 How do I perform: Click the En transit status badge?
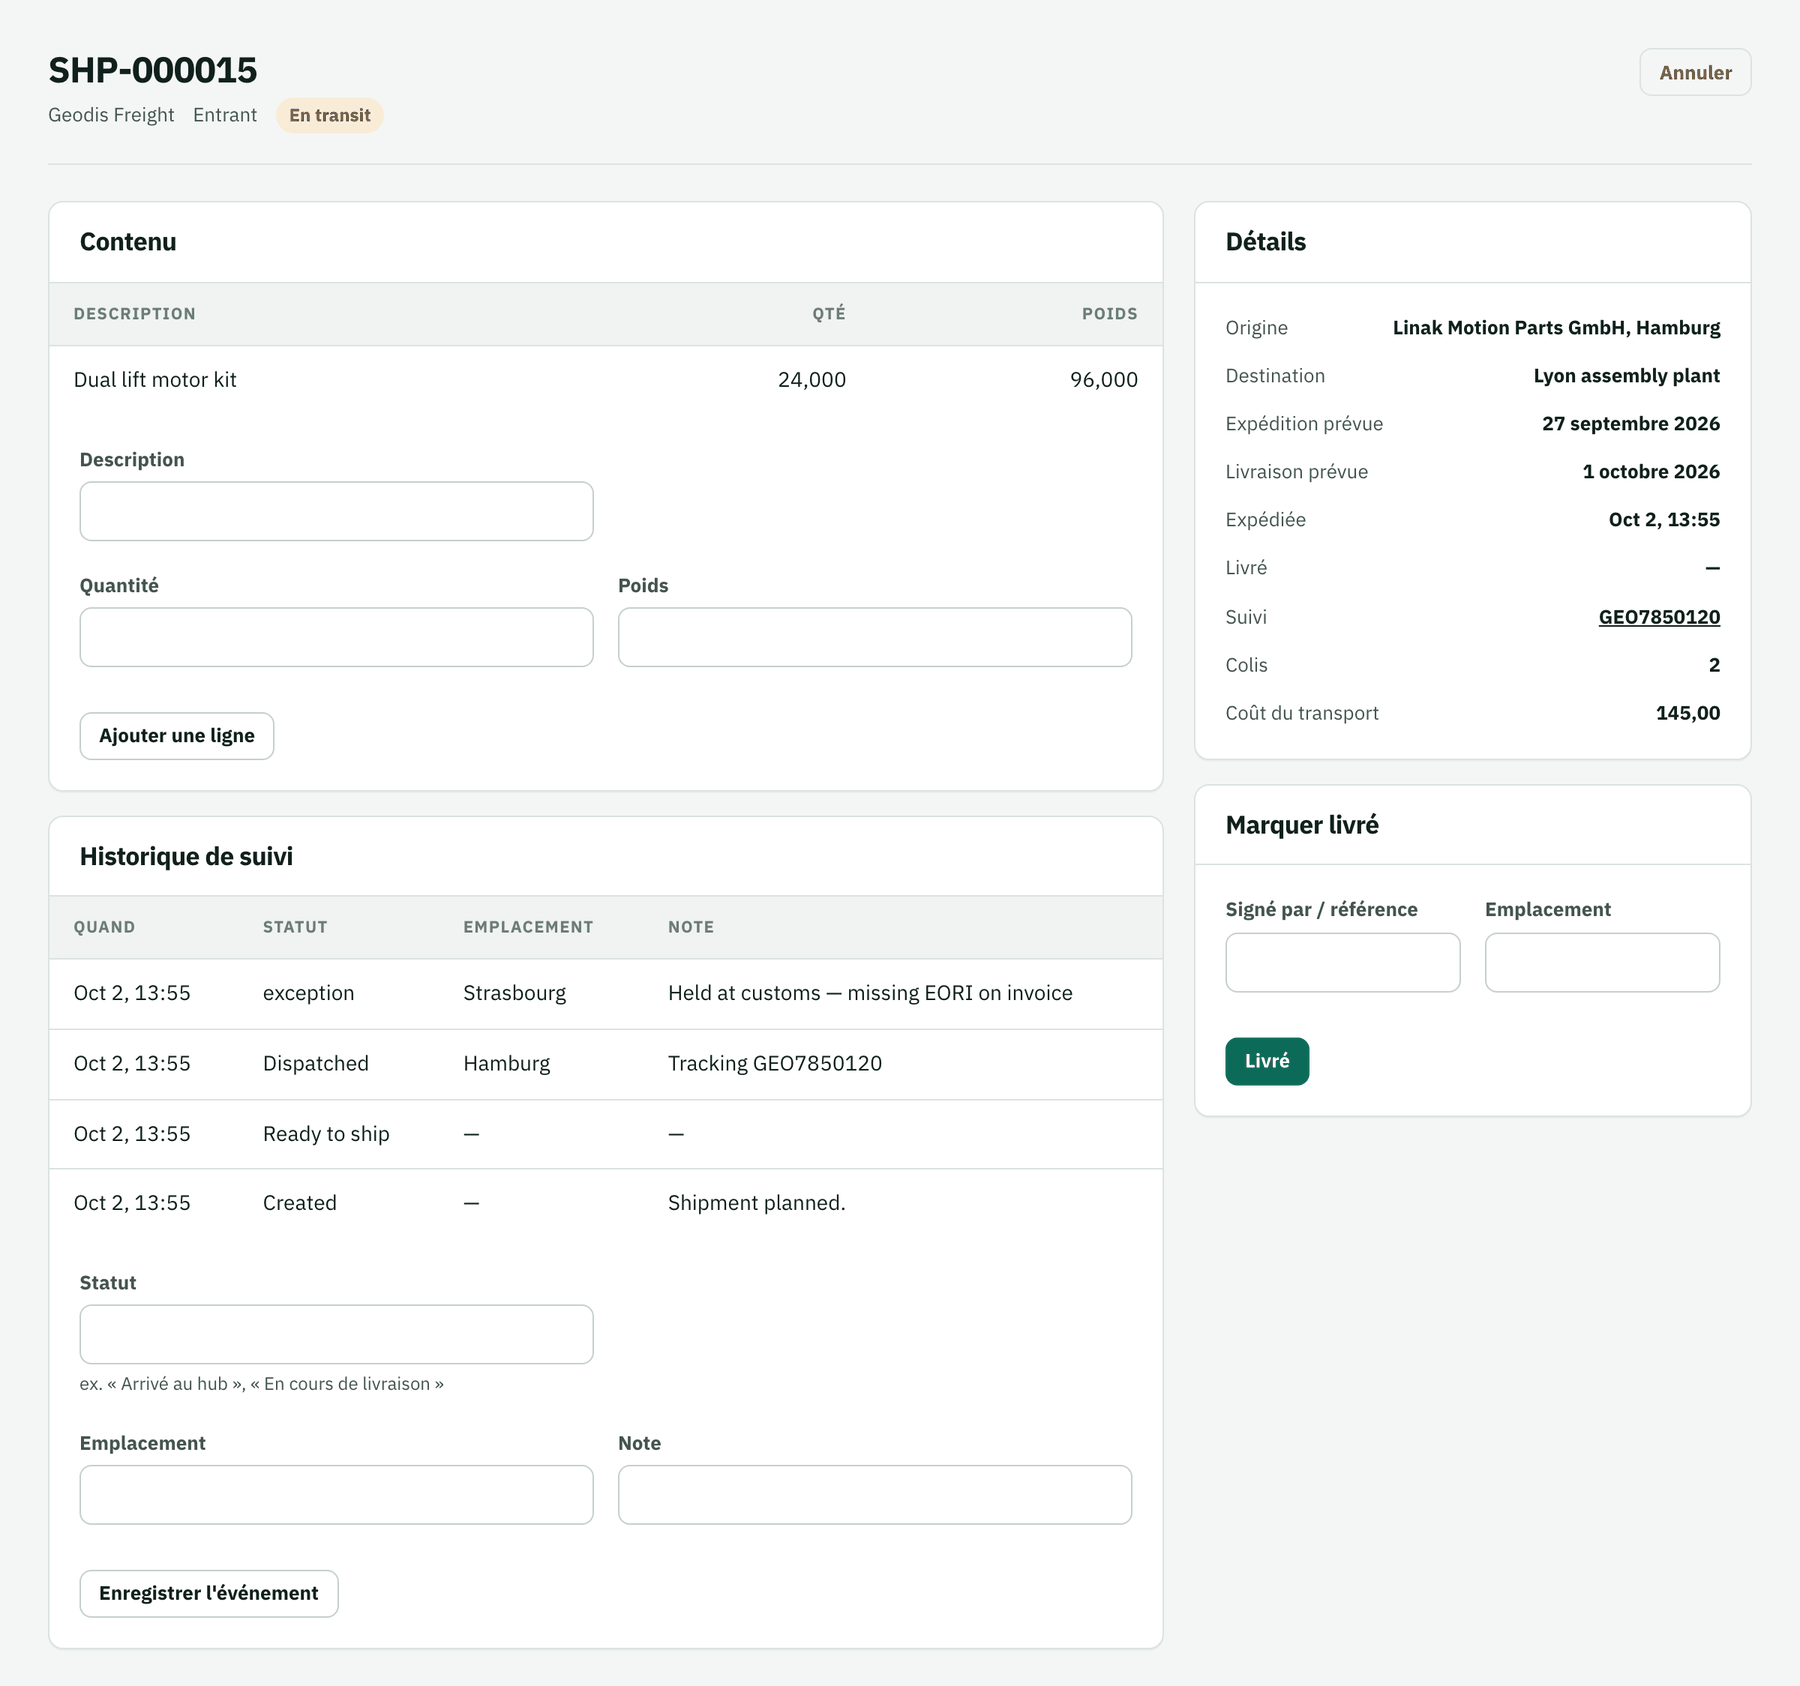330,115
